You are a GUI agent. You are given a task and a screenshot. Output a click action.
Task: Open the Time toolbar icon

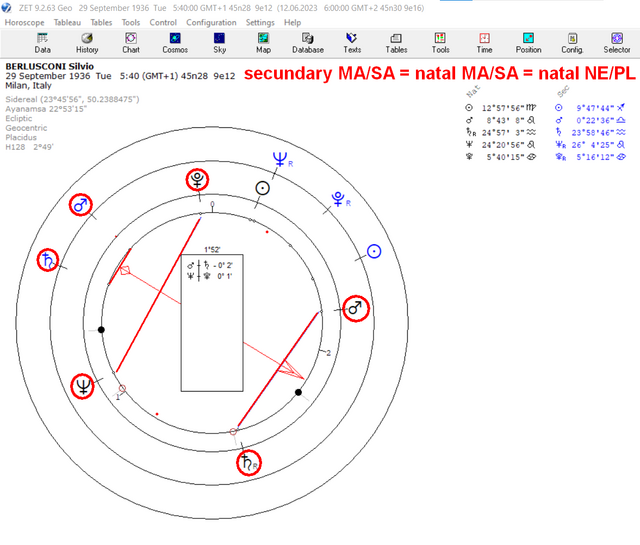tap(484, 43)
